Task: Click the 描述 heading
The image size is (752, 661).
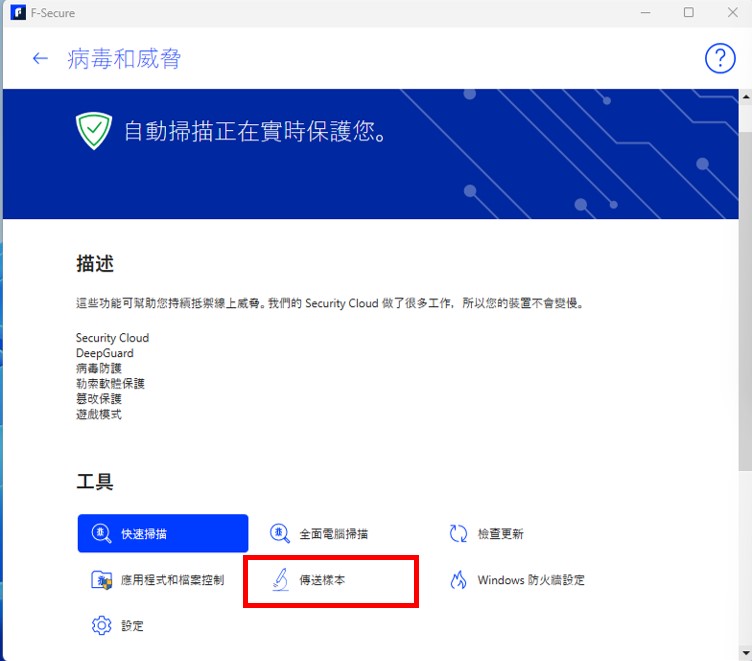Action: tap(95, 264)
